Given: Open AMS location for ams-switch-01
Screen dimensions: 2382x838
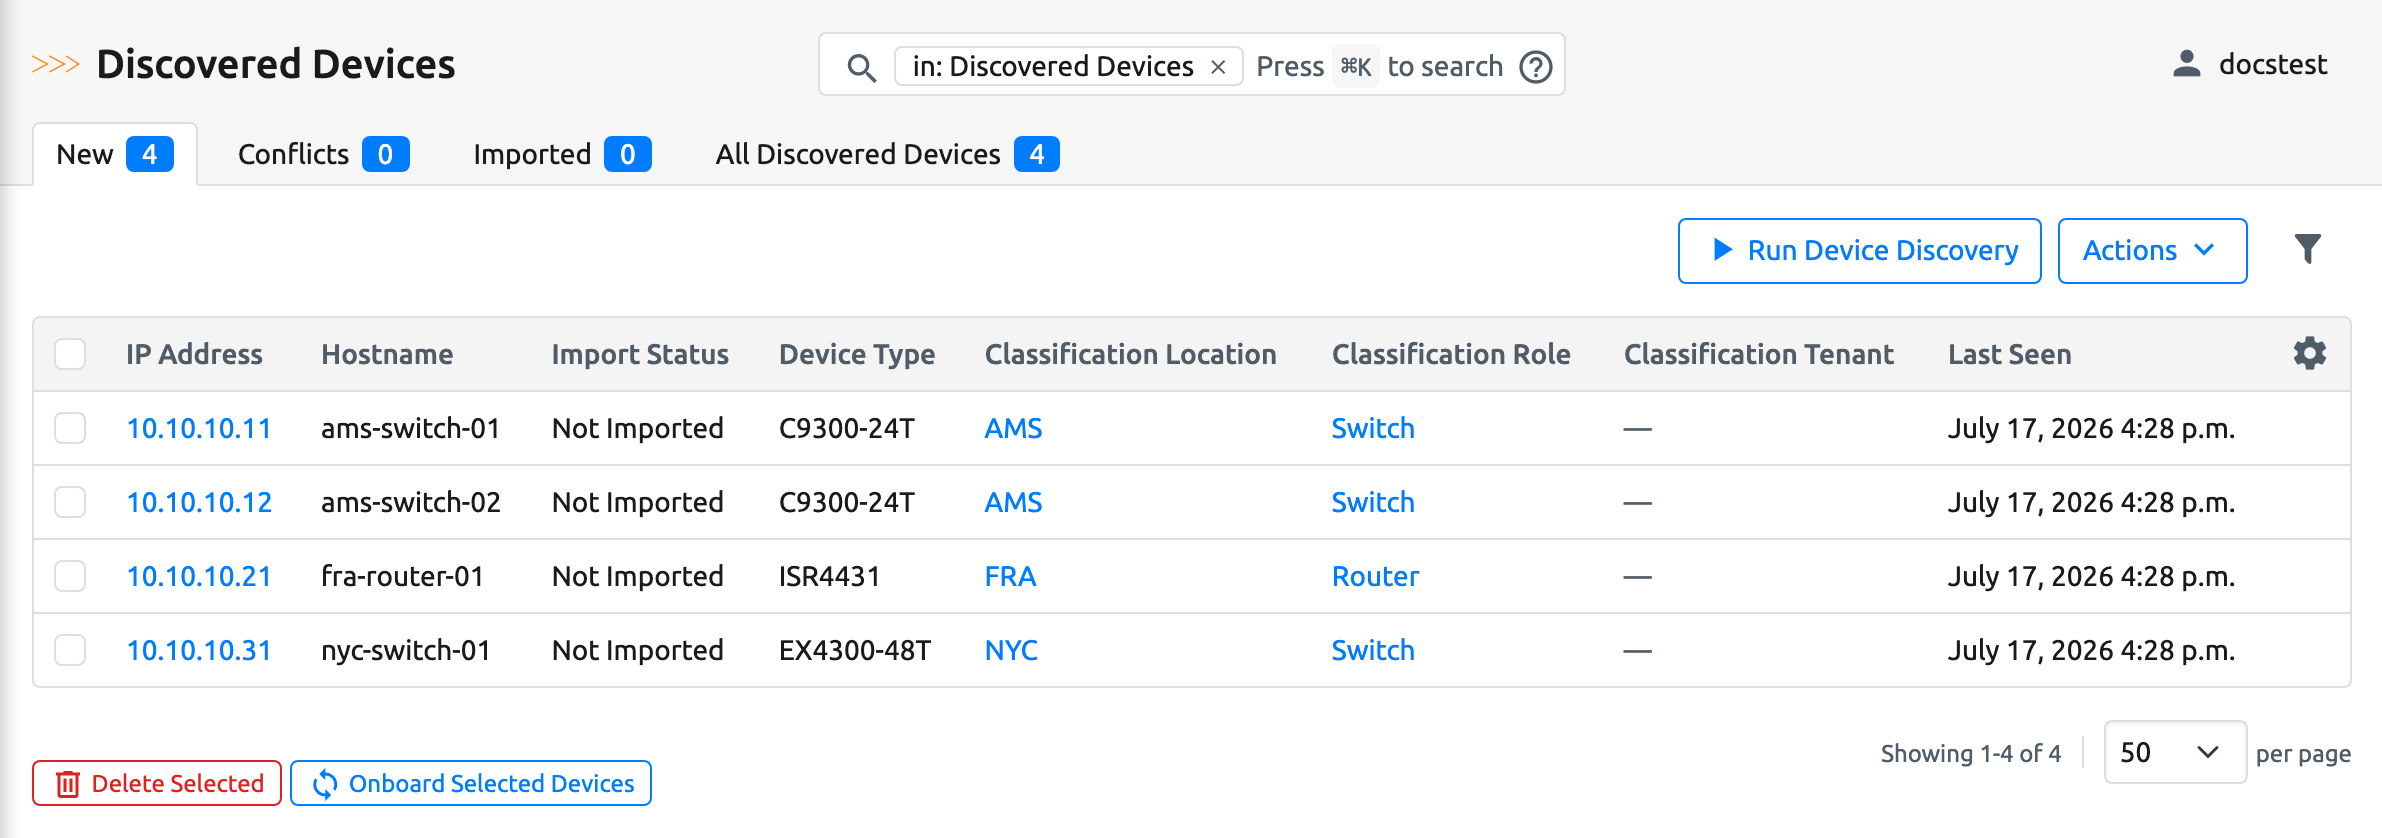Looking at the screenshot, I should (1013, 429).
